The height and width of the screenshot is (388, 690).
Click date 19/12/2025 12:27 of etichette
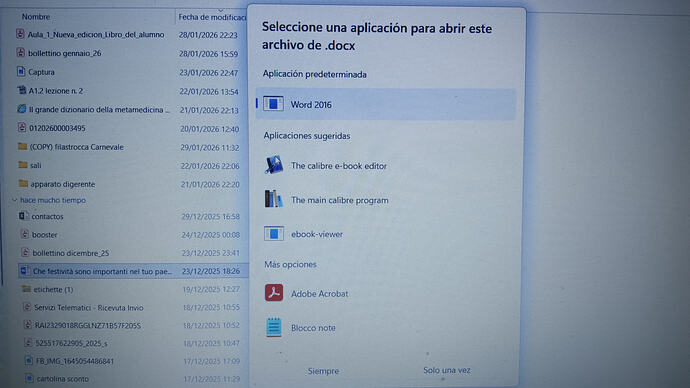click(211, 289)
